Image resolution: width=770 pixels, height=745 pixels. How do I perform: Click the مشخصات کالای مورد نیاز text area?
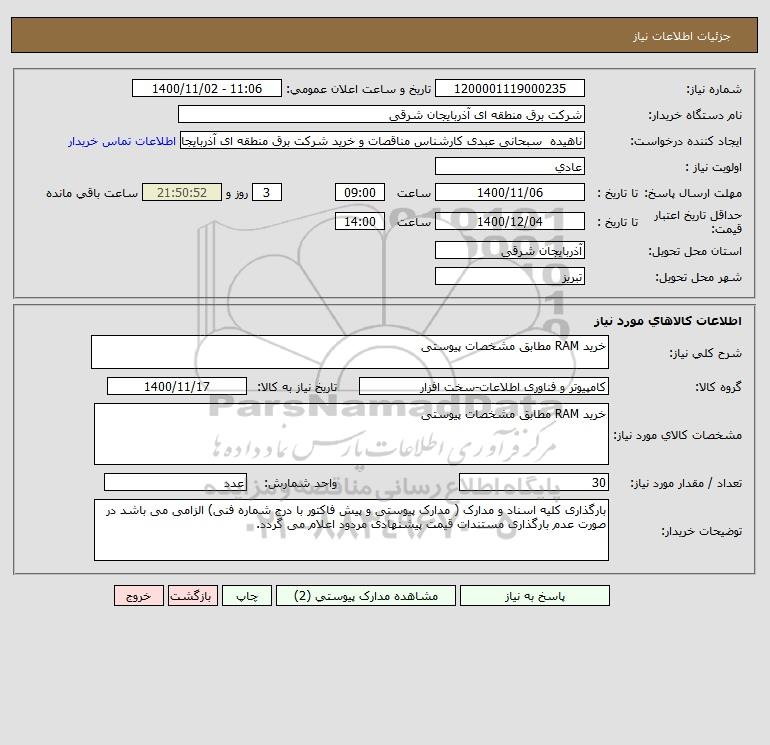pos(351,434)
